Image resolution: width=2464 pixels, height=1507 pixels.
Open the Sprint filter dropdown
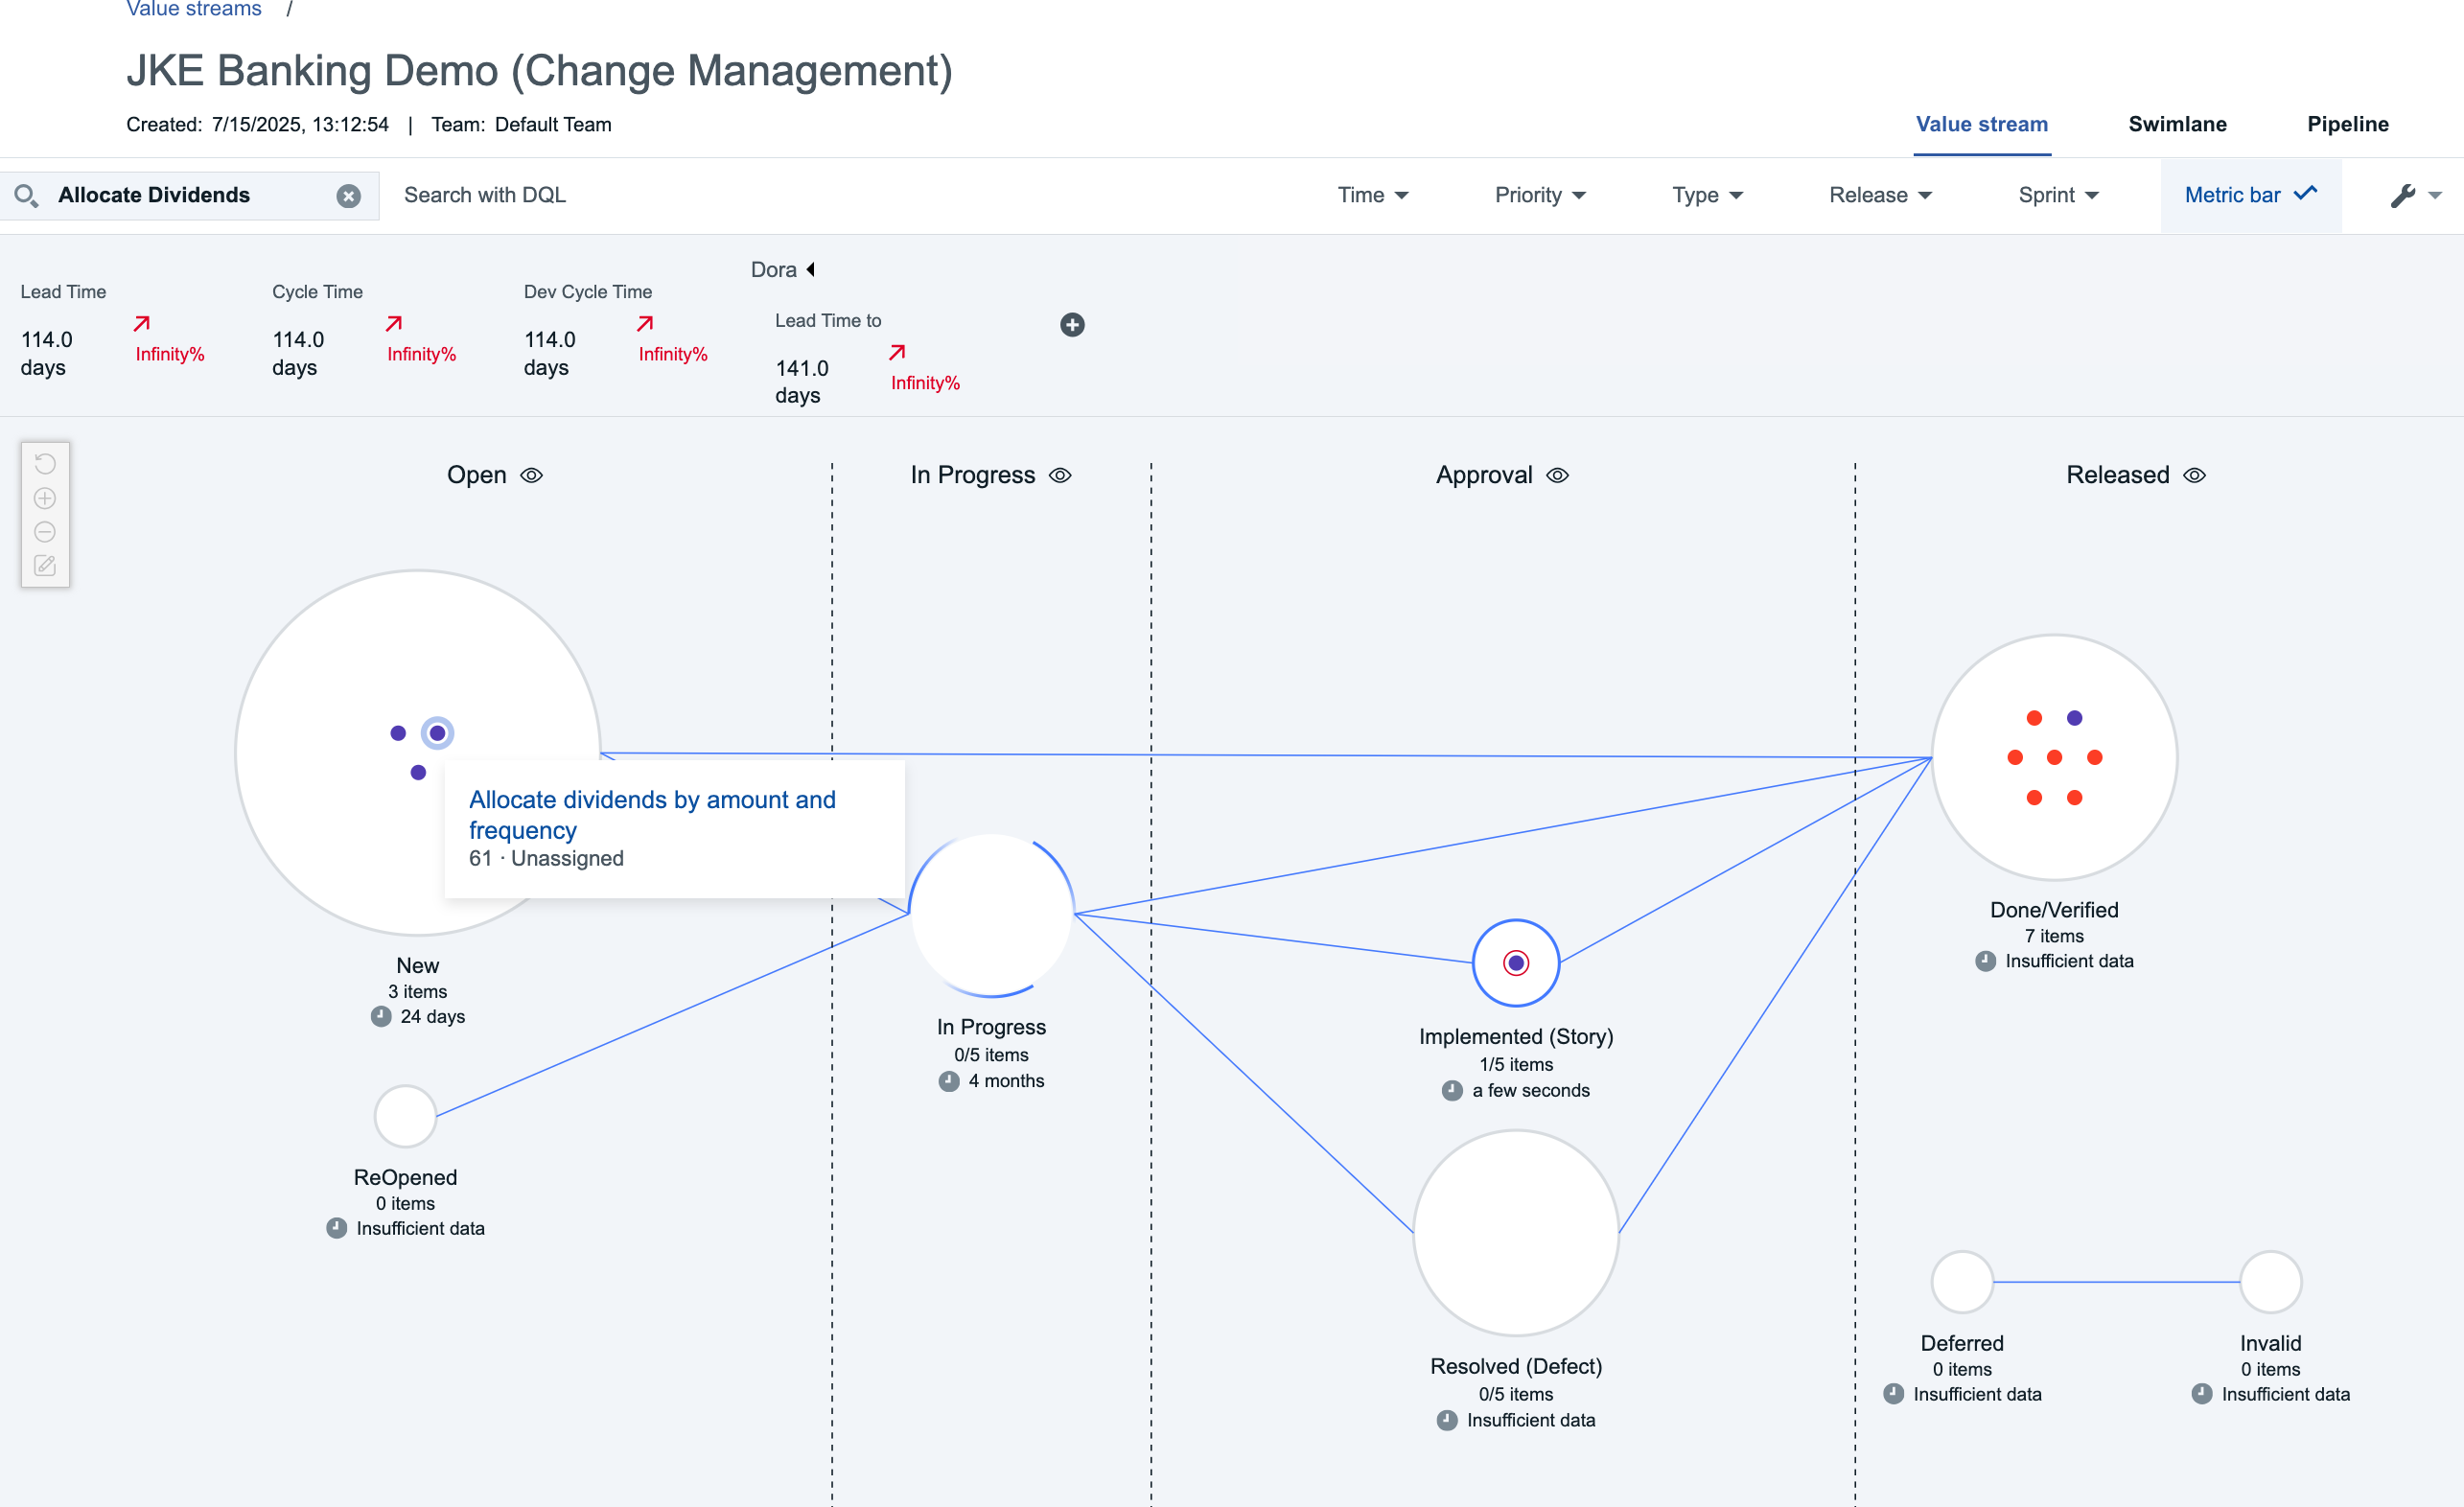click(2058, 195)
